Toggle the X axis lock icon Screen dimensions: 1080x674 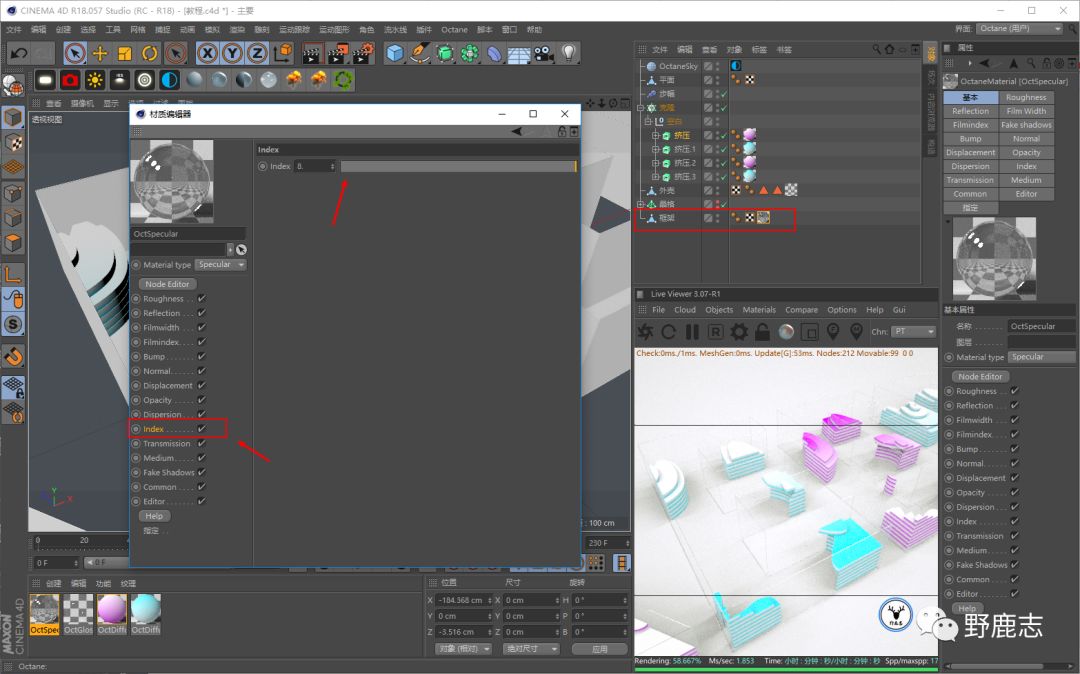(x=207, y=53)
